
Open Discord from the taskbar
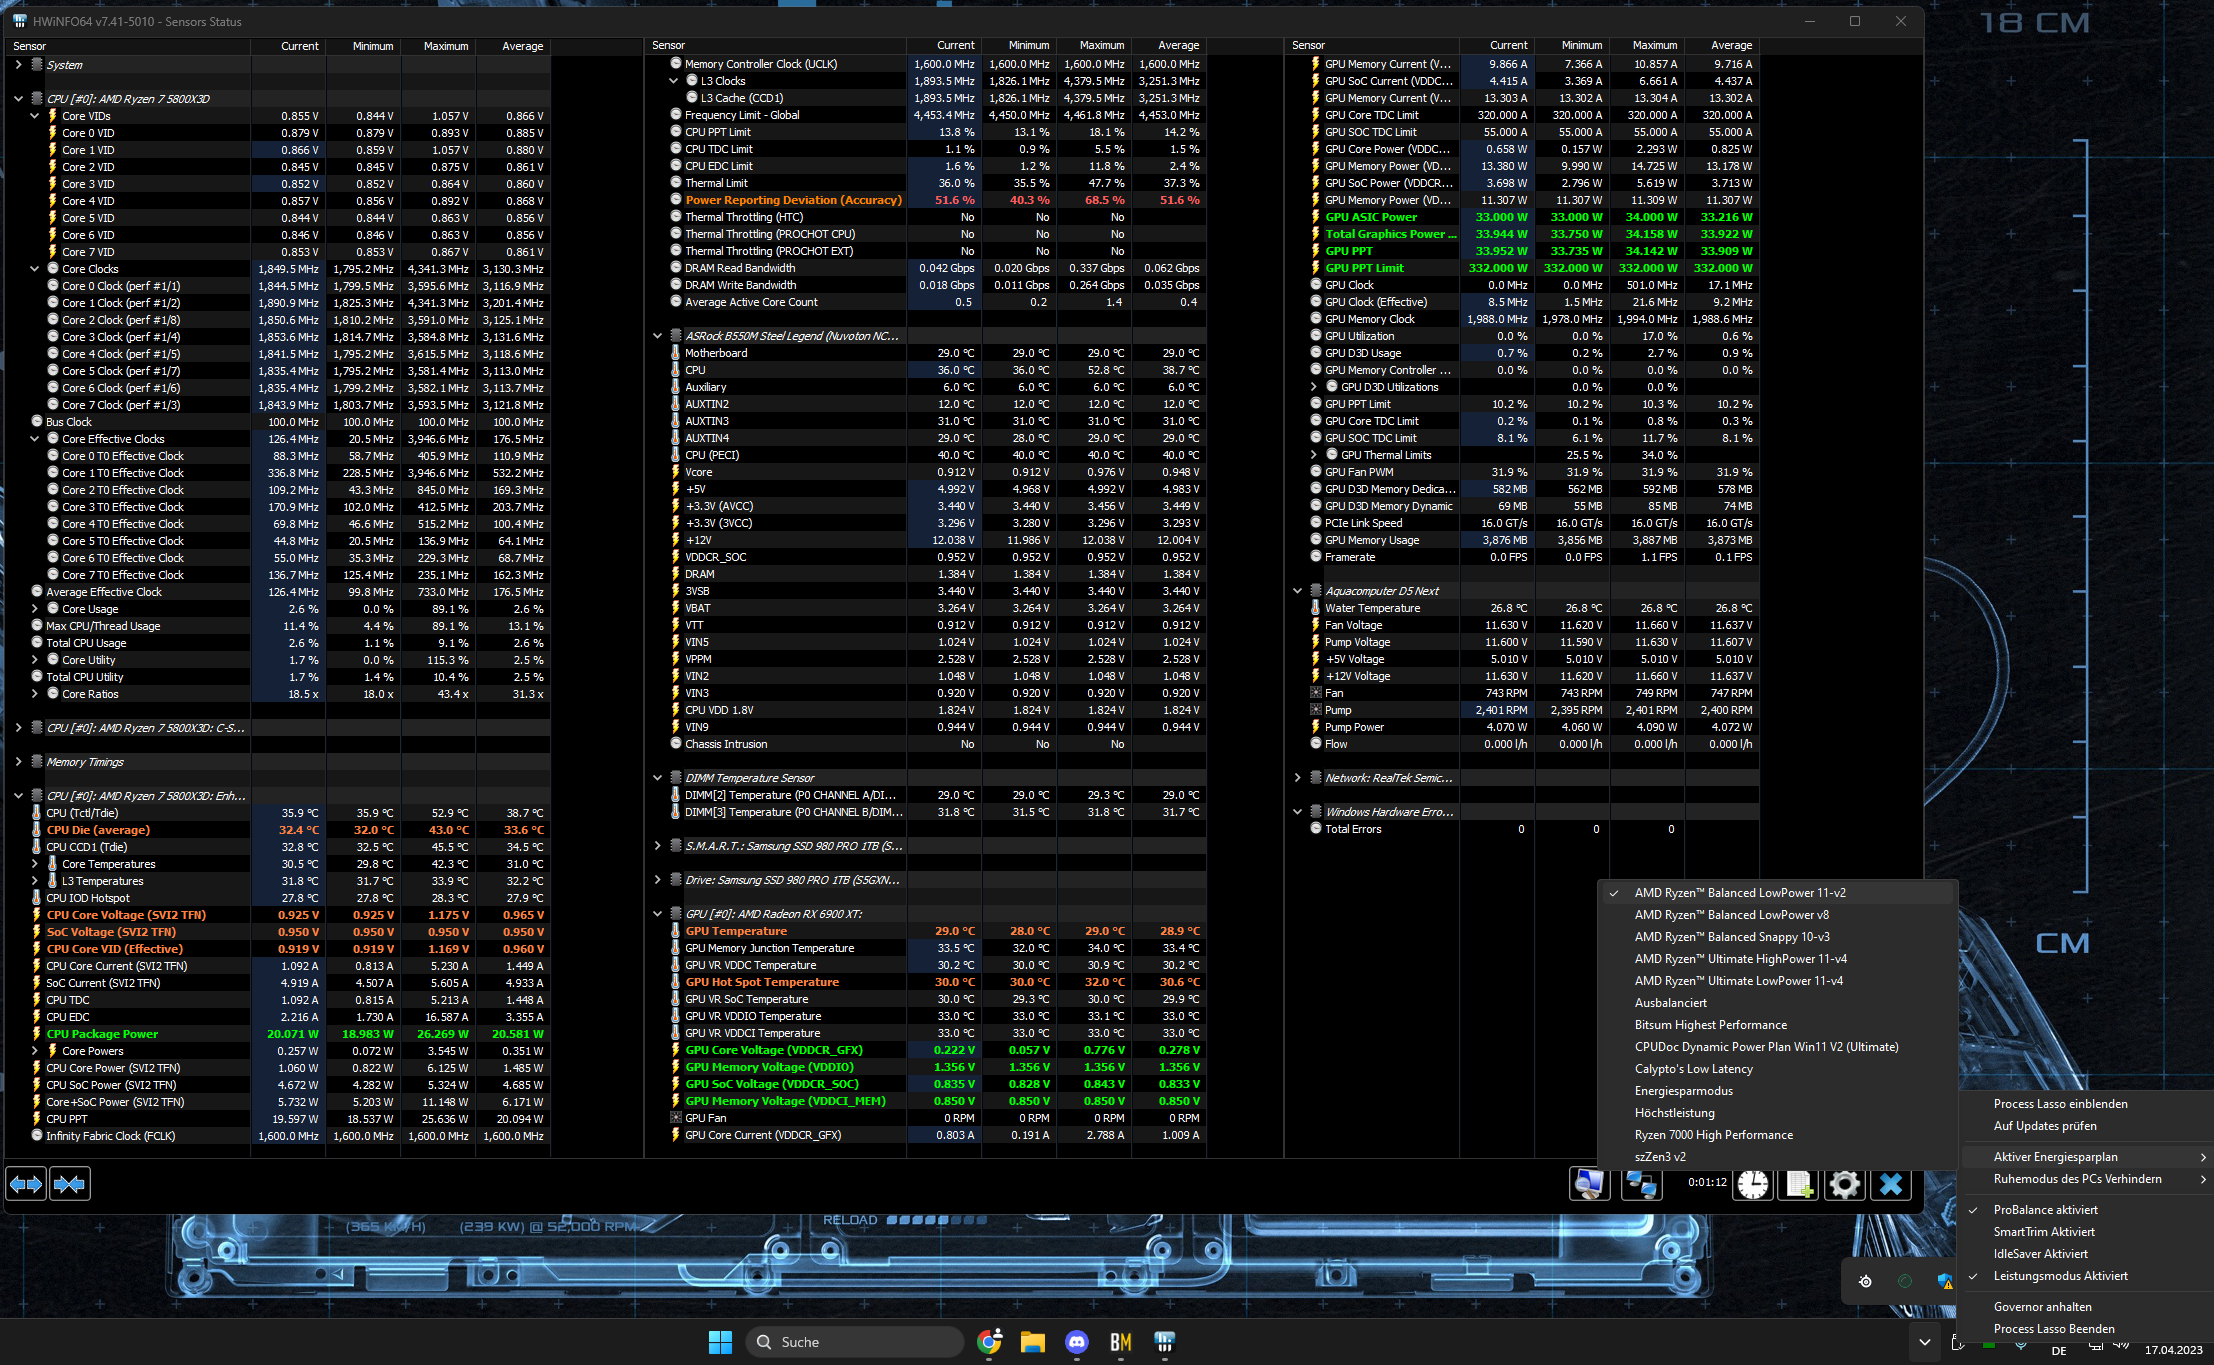1077,1342
